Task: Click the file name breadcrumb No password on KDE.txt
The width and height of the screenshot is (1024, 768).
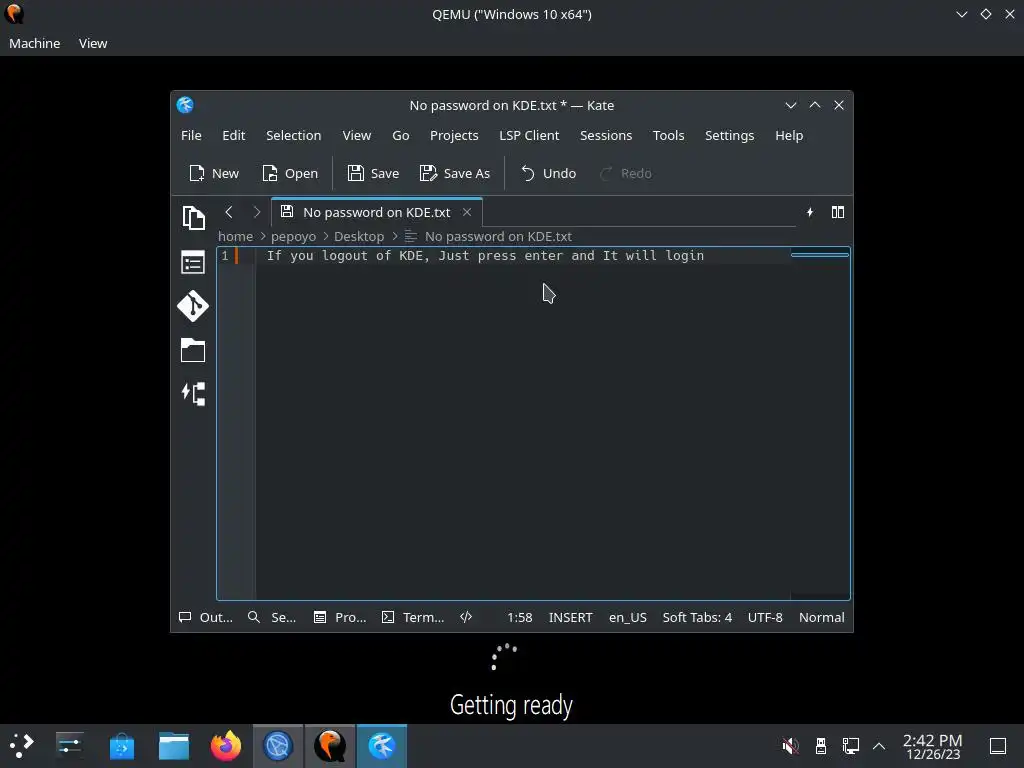Action: click(x=498, y=236)
